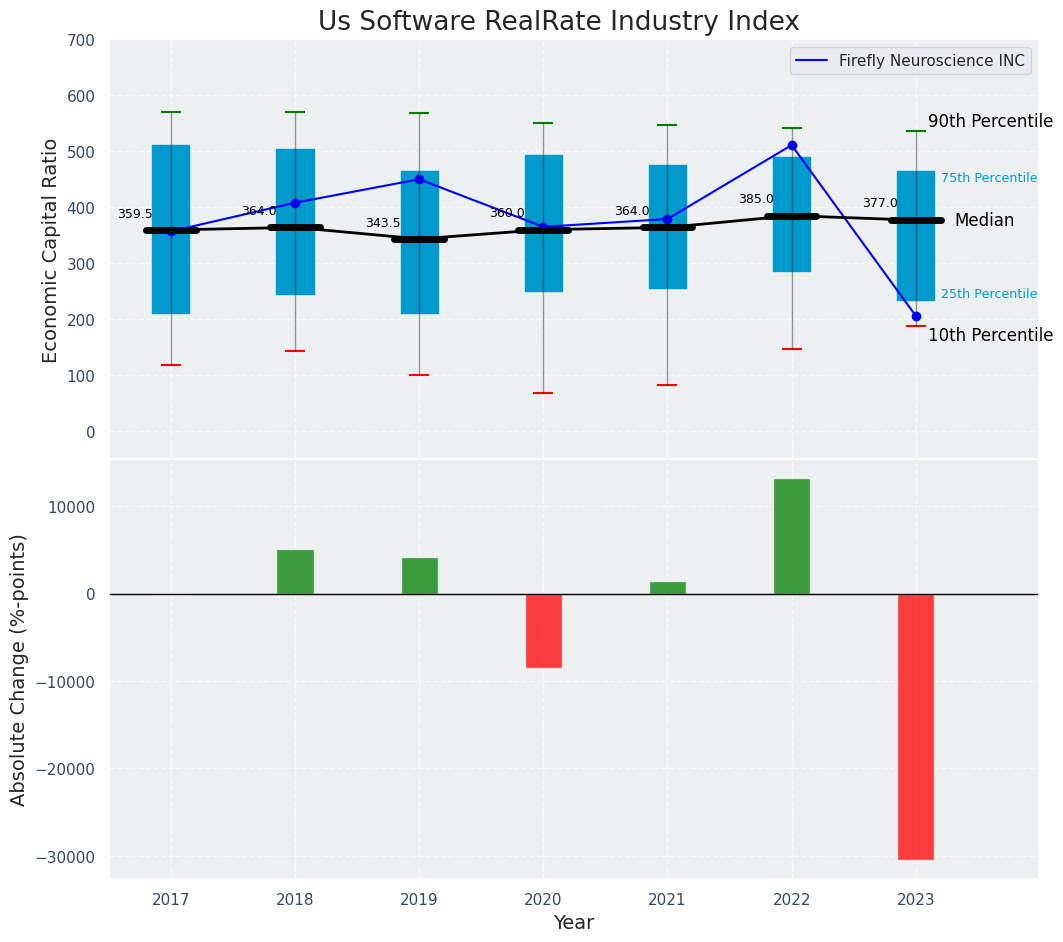
Task: Click the Median annotation label
Action: coord(984,221)
